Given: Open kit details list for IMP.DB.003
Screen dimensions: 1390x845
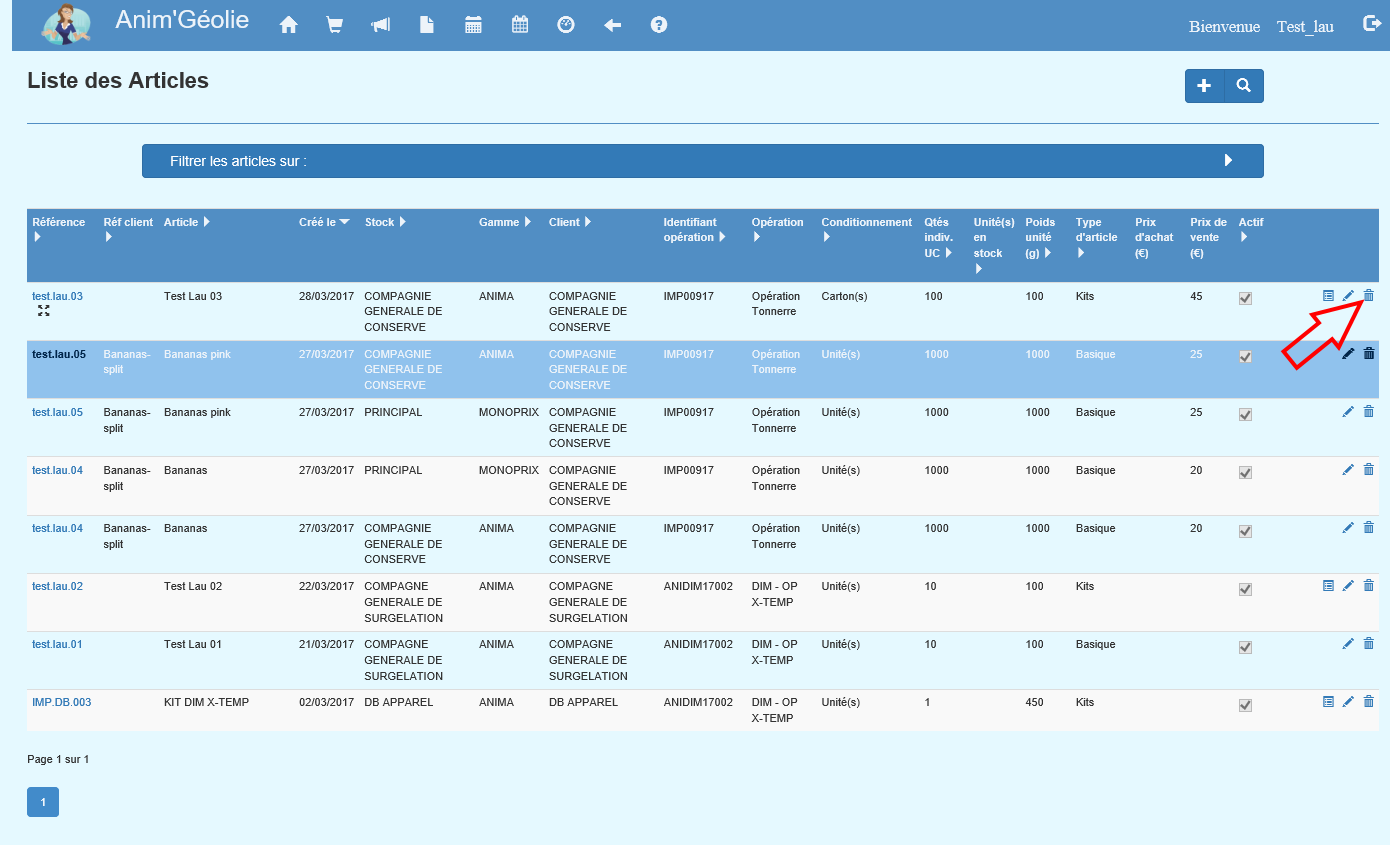Looking at the screenshot, I should pos(1328,702).
